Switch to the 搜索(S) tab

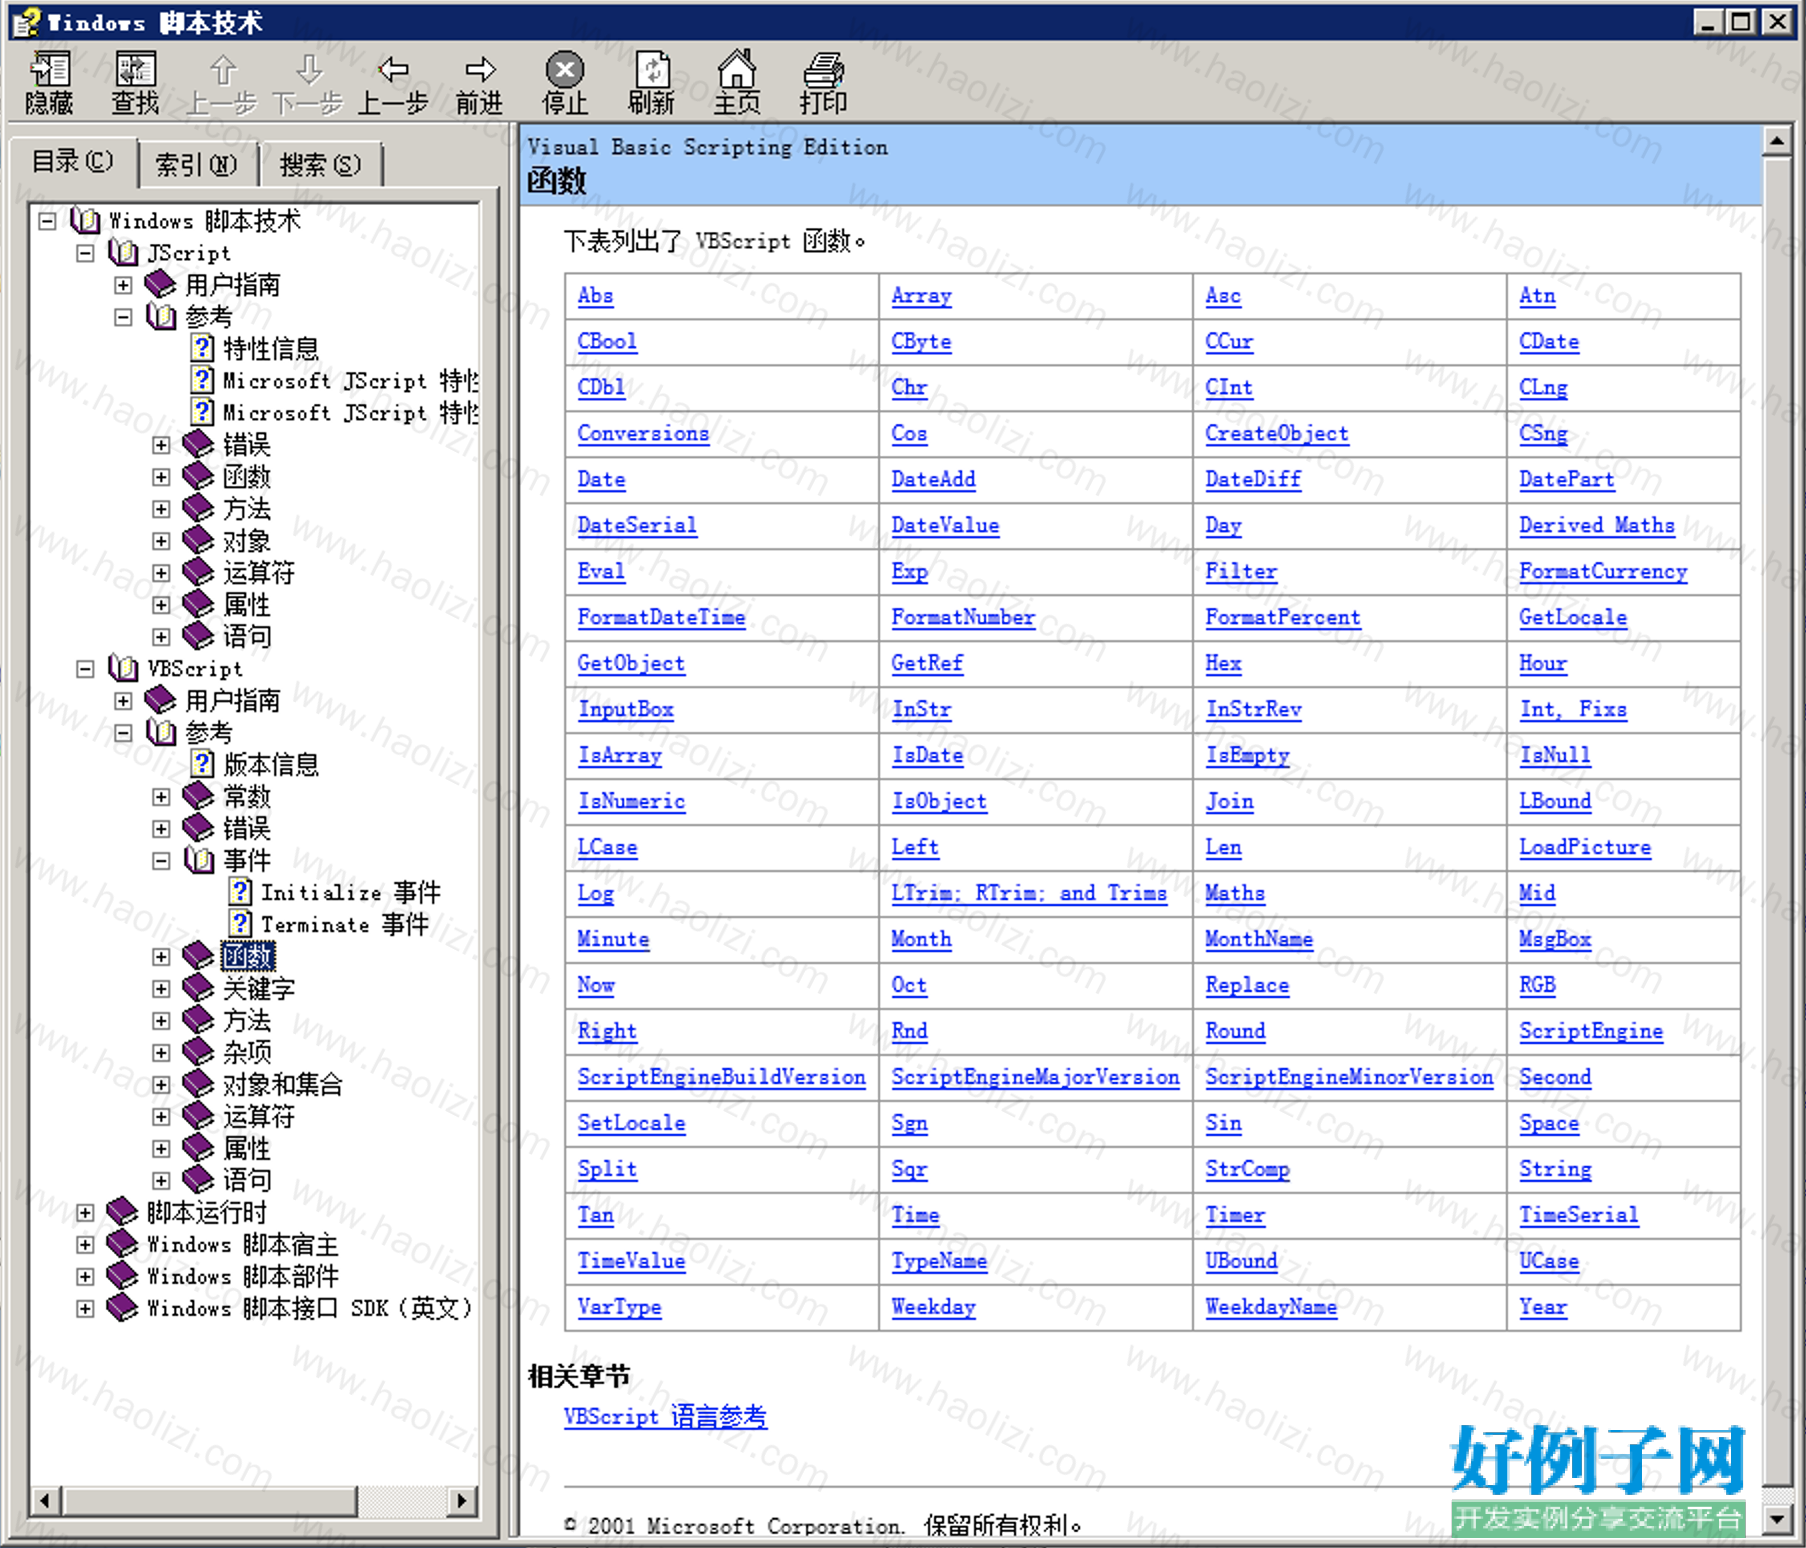point(320,164)
